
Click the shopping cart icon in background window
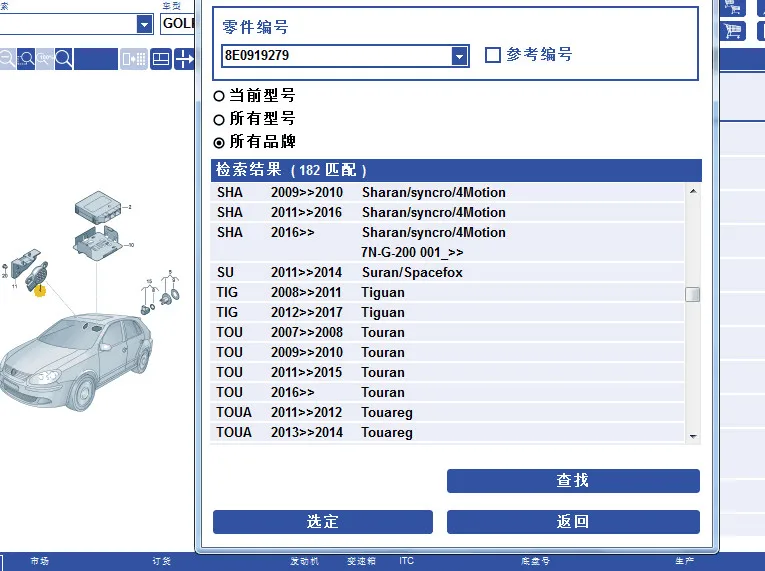(x=733, y=31)
